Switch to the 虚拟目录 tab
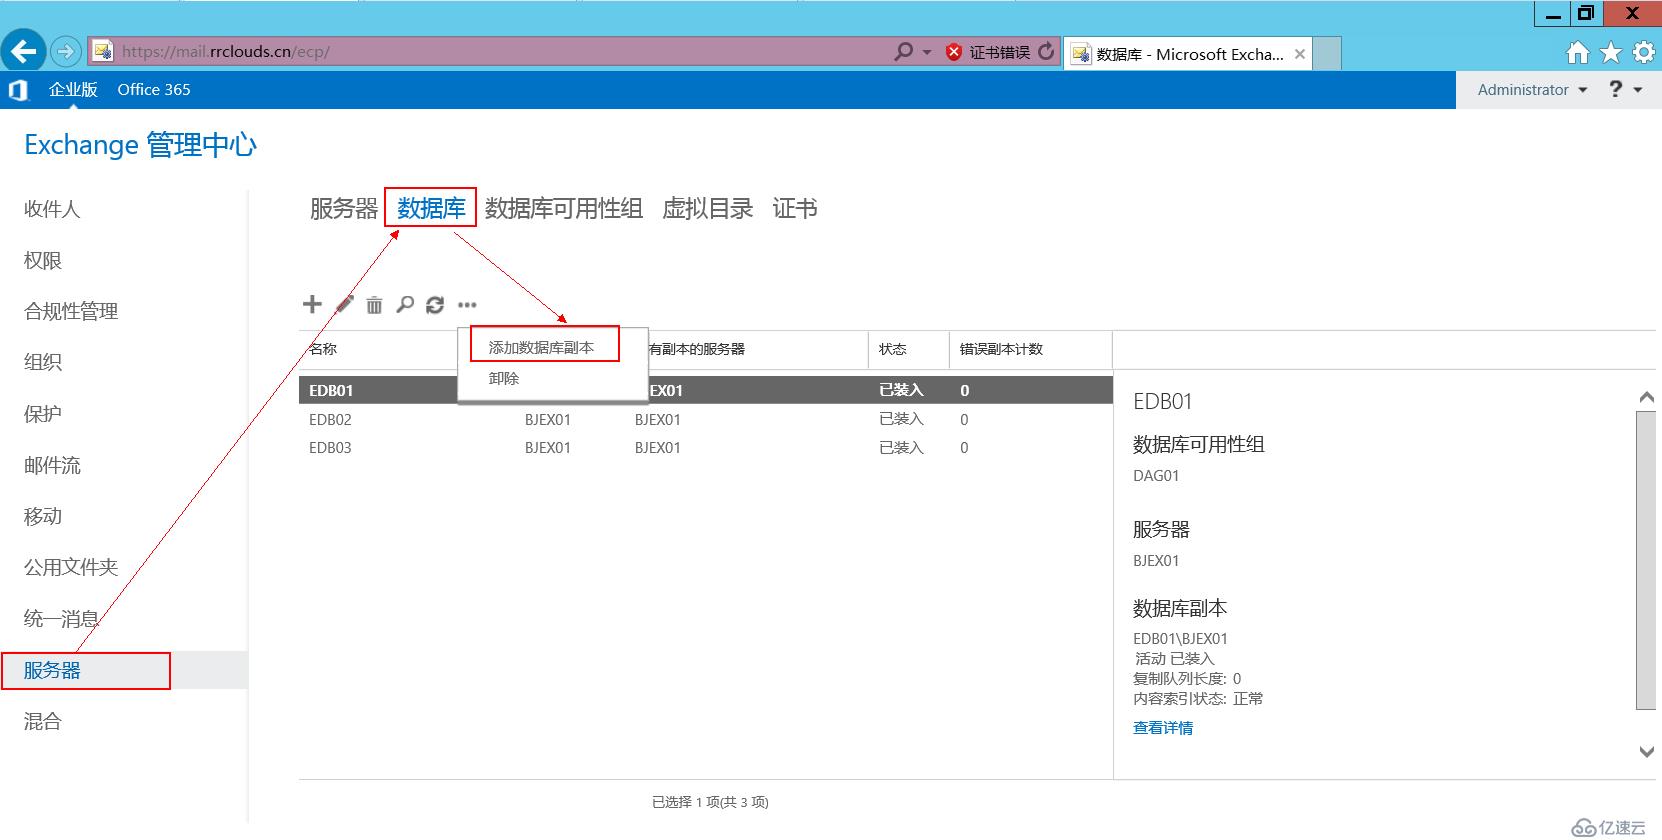This screenshot has width=1662, height=840. pyautogui.click(x=708, y=208)
